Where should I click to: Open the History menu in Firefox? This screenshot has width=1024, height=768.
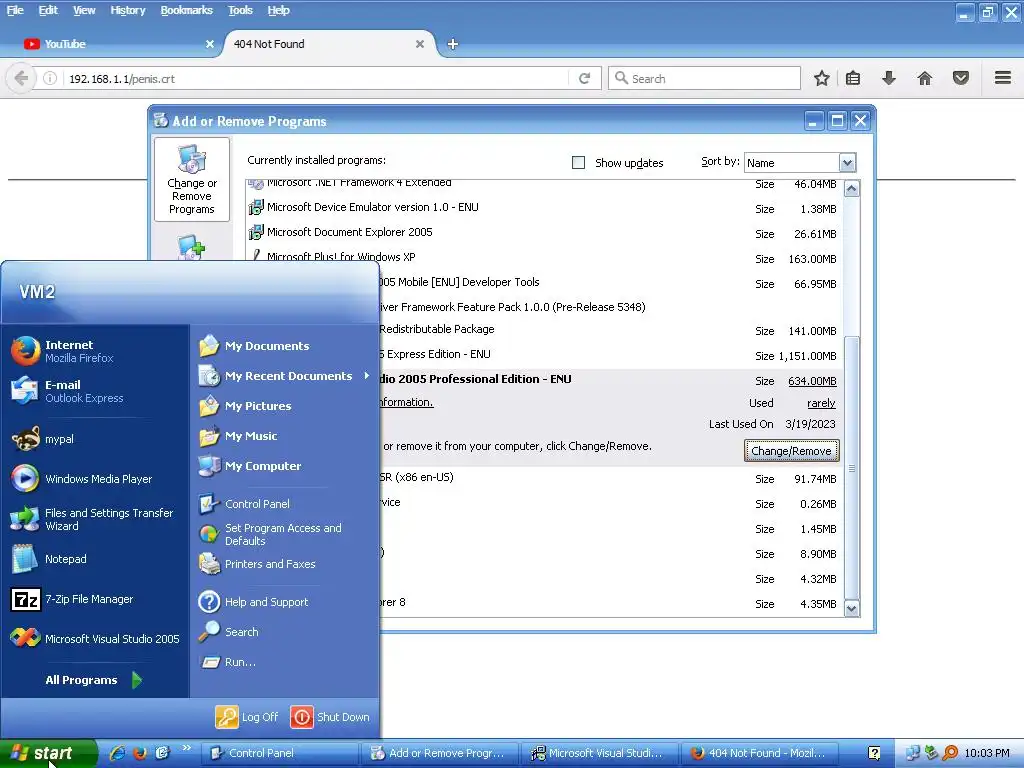click(x=127, y=10)
